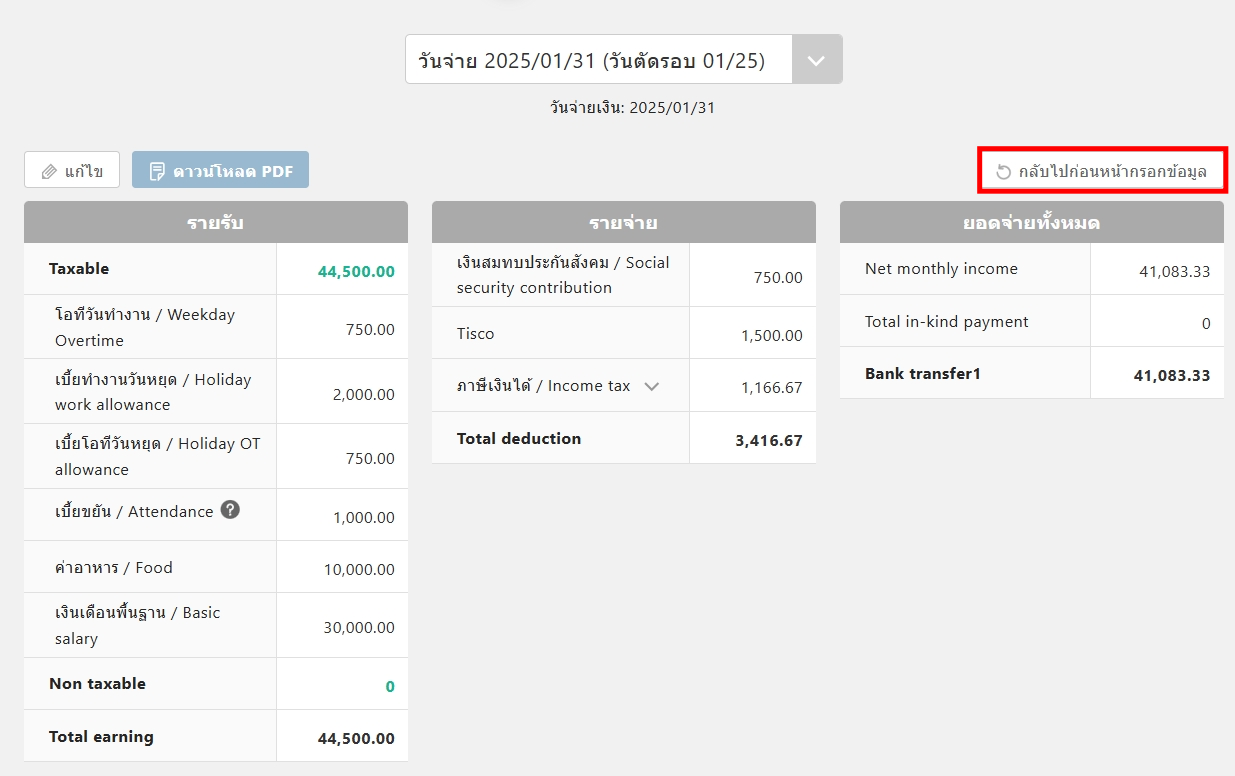Open the pay date dropdown arrow

click(816, 60)
